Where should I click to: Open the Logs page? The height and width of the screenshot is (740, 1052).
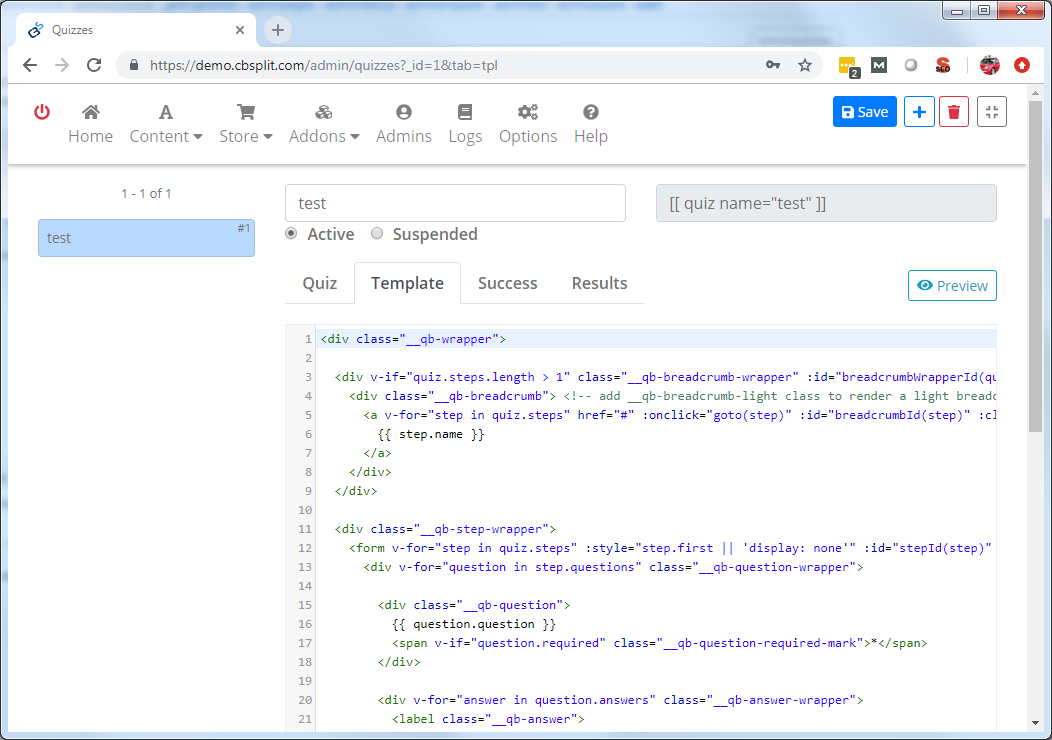click(x=465, y=124)
